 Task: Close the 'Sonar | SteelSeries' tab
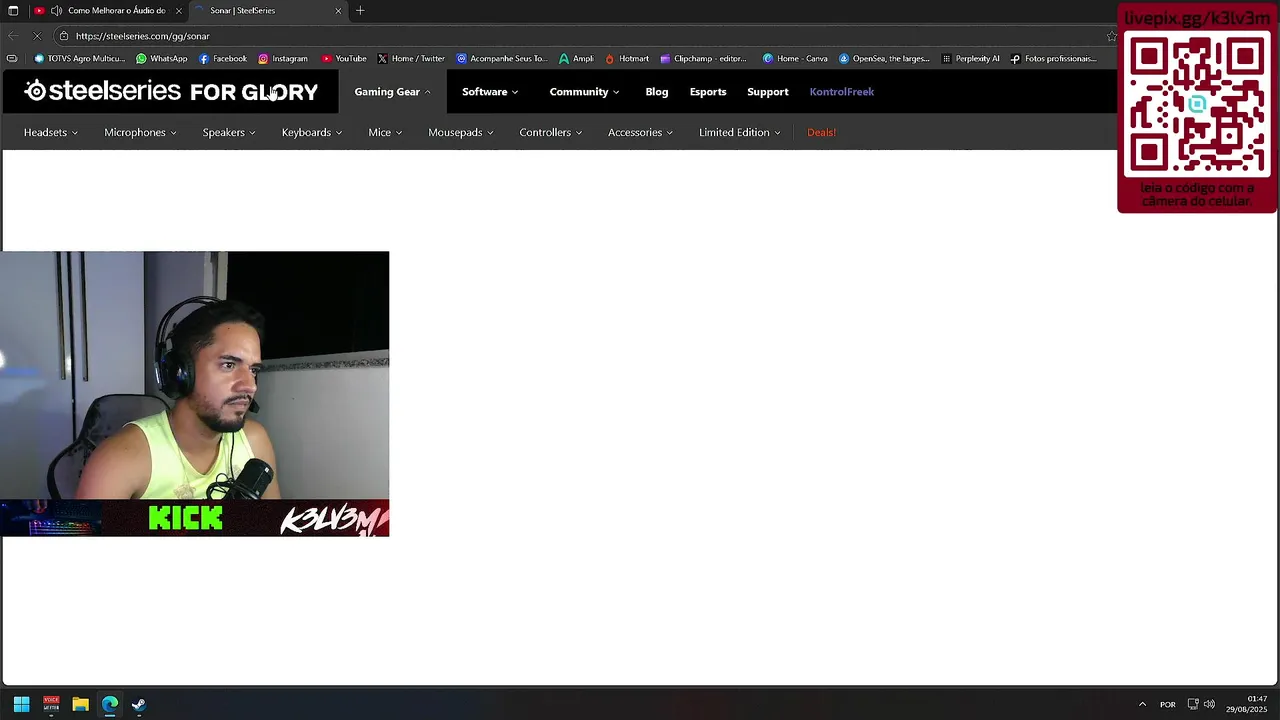point(338,11)
